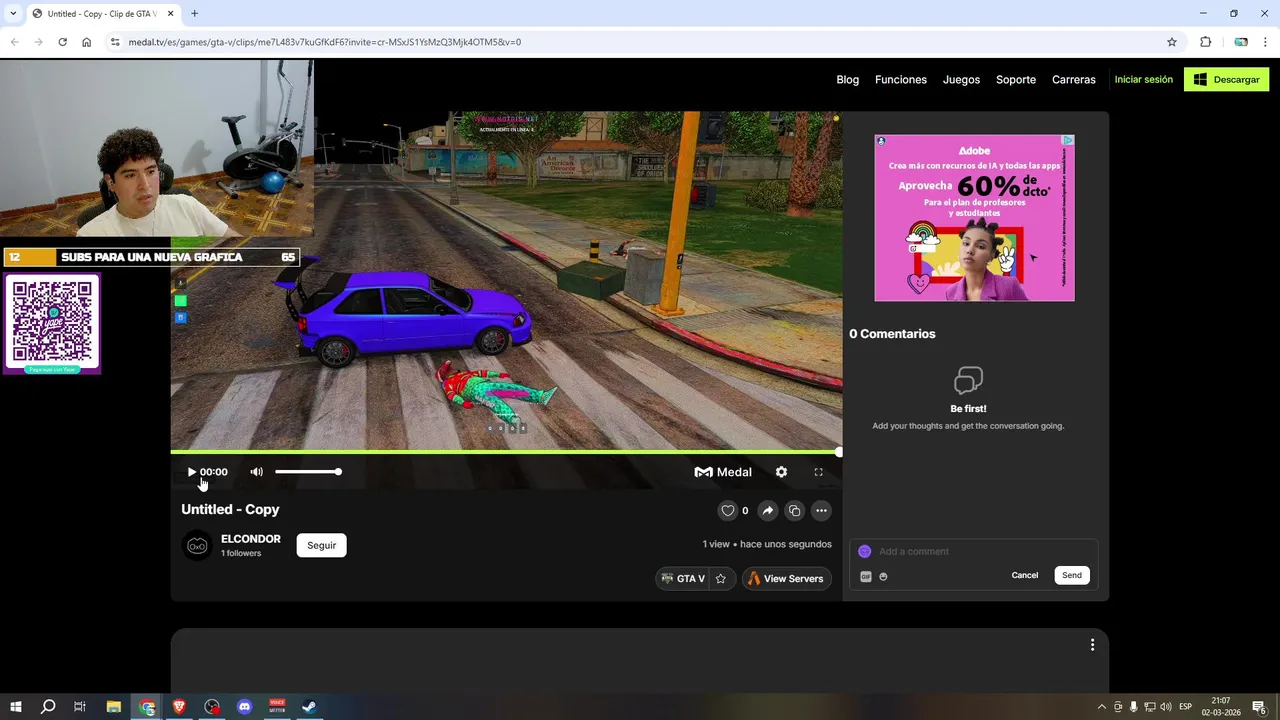
Task: Reload the page
Action: pyautogui.click(x=62, y=42)
